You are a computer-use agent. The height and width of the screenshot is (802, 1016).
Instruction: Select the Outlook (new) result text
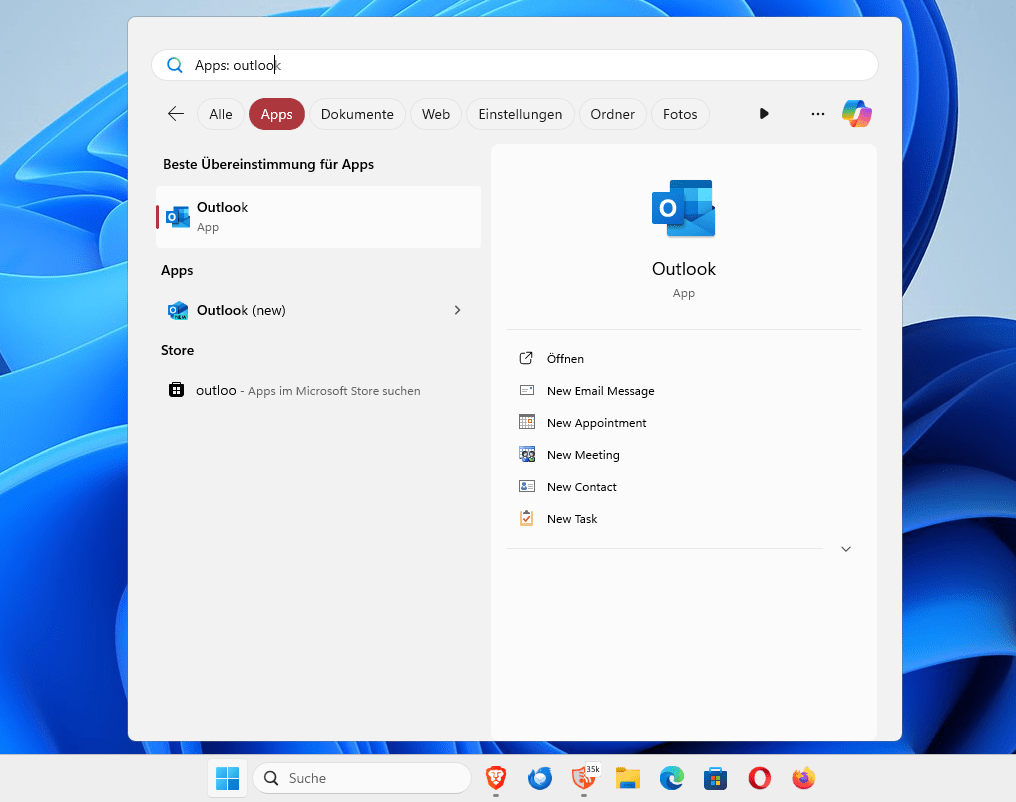click(x=241, y=310)
